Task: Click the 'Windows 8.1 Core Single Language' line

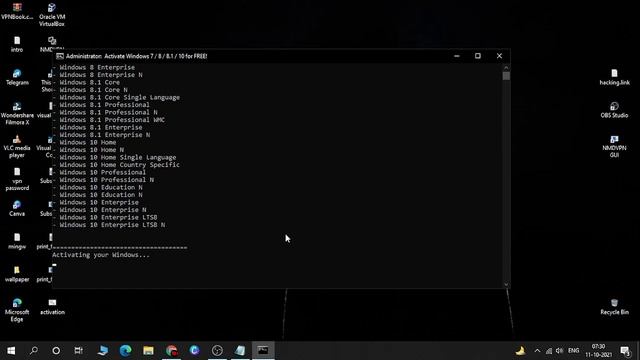Action: click(x=120, y=97)
